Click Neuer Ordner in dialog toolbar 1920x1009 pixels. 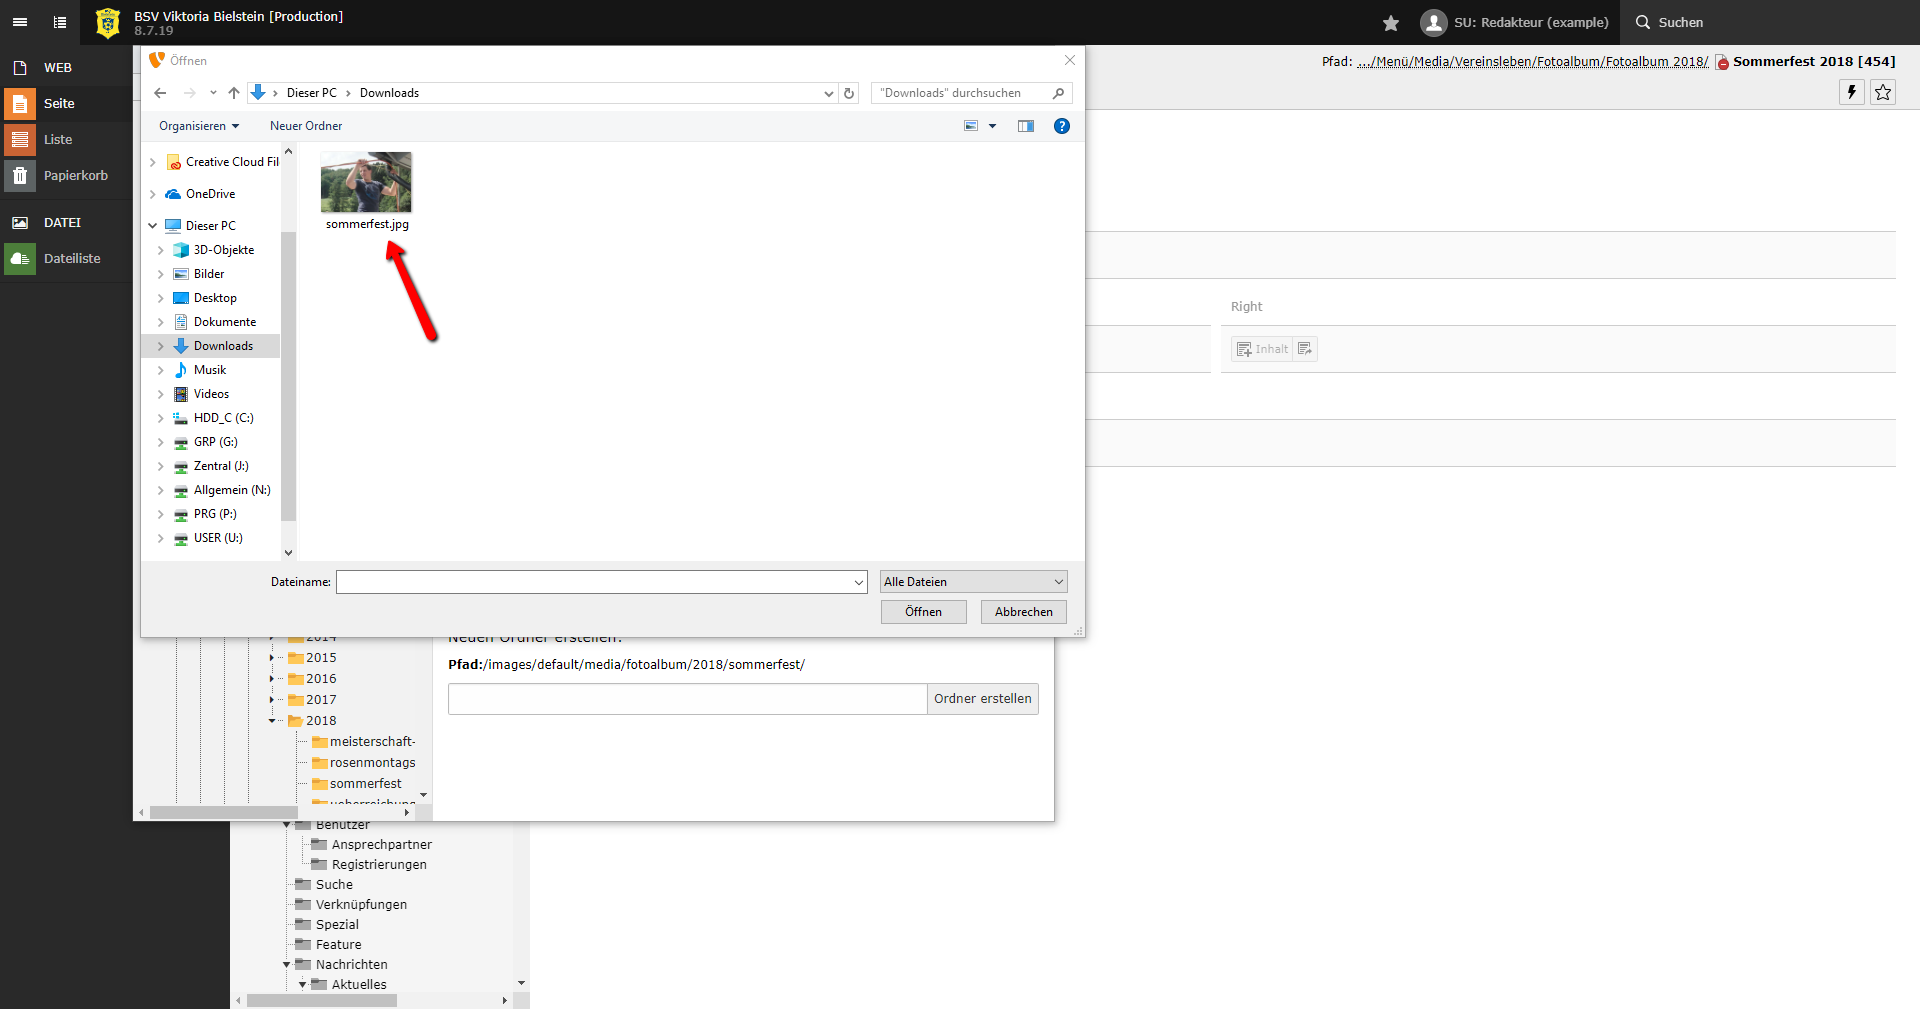[x=305, y=126]
